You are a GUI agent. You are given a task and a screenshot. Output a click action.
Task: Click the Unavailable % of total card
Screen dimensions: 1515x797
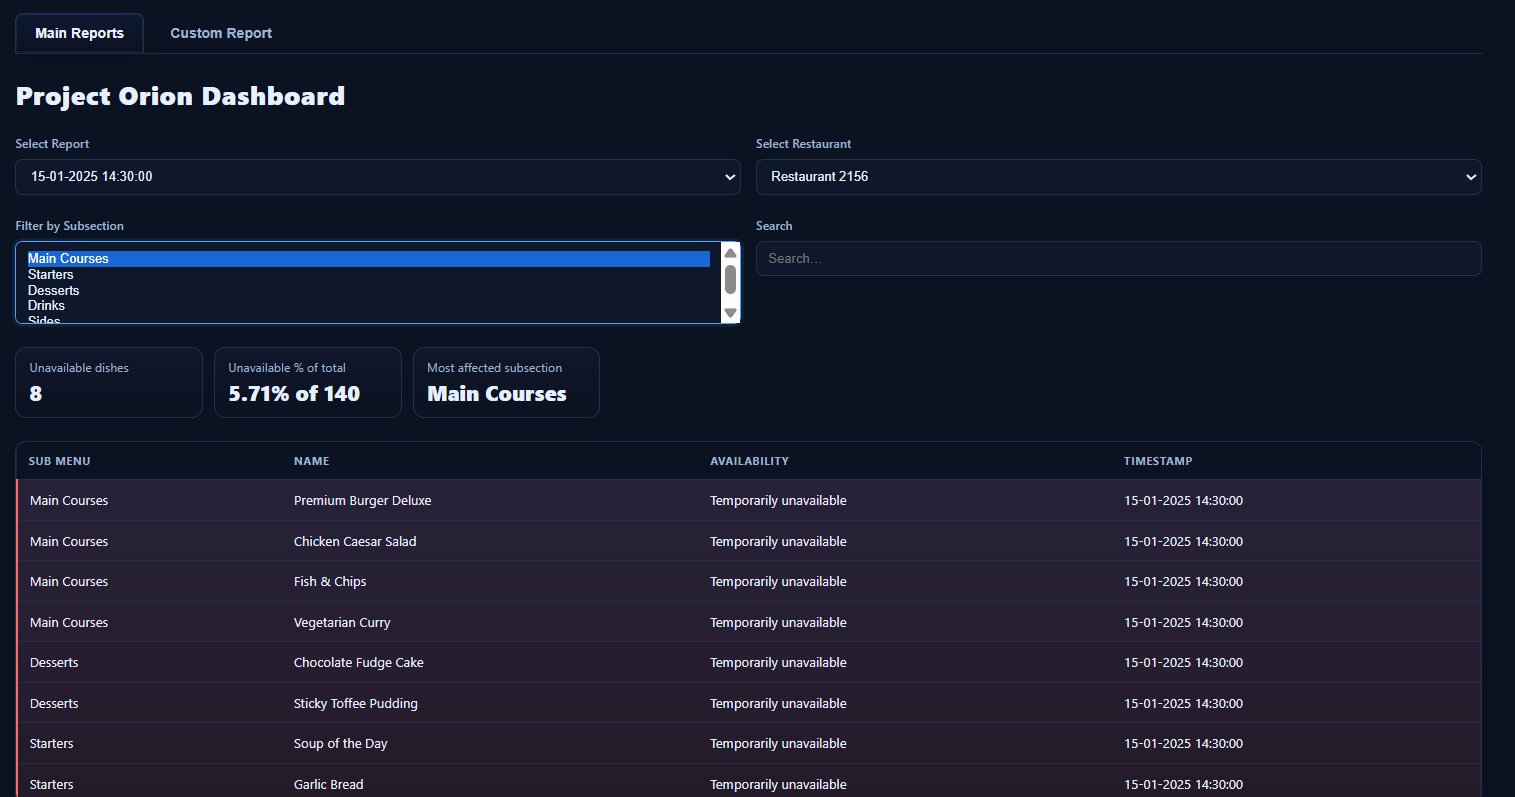pos(307,382)
